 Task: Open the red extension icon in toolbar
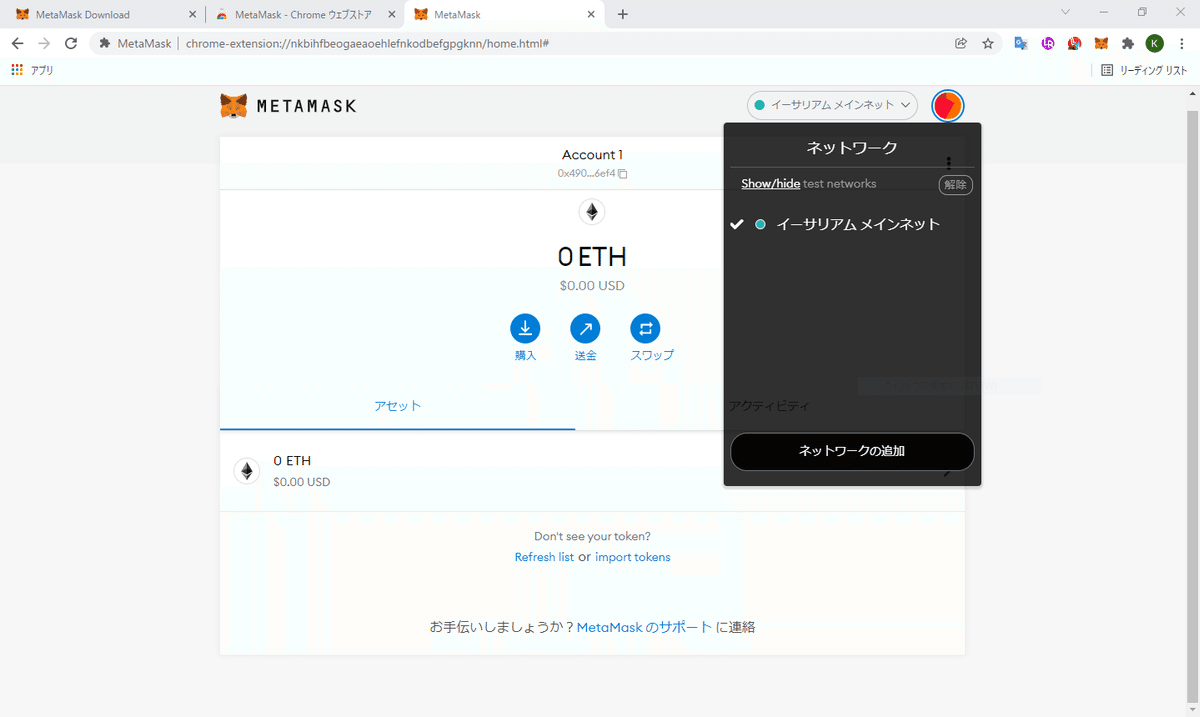point(1074,43)
